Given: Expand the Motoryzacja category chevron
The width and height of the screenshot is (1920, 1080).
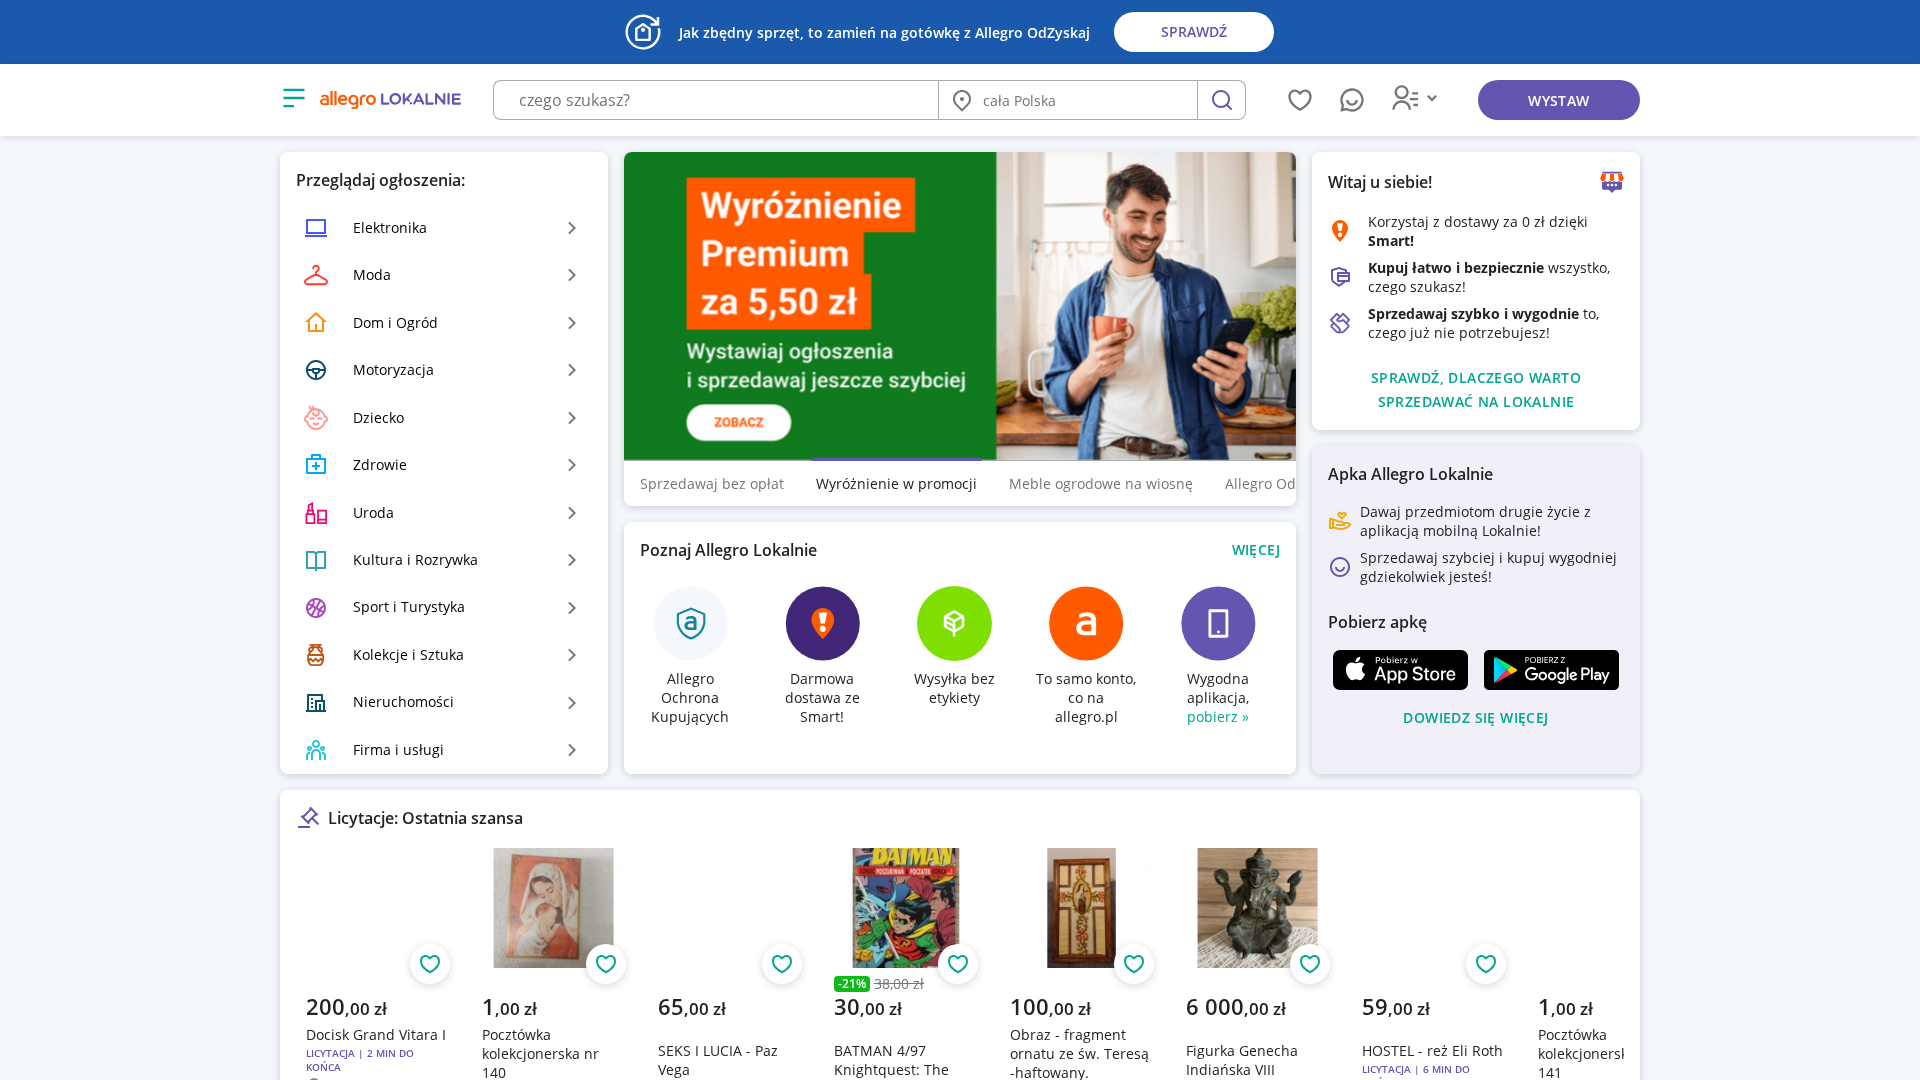Looking at the screenshot, I should coord(572,370).
